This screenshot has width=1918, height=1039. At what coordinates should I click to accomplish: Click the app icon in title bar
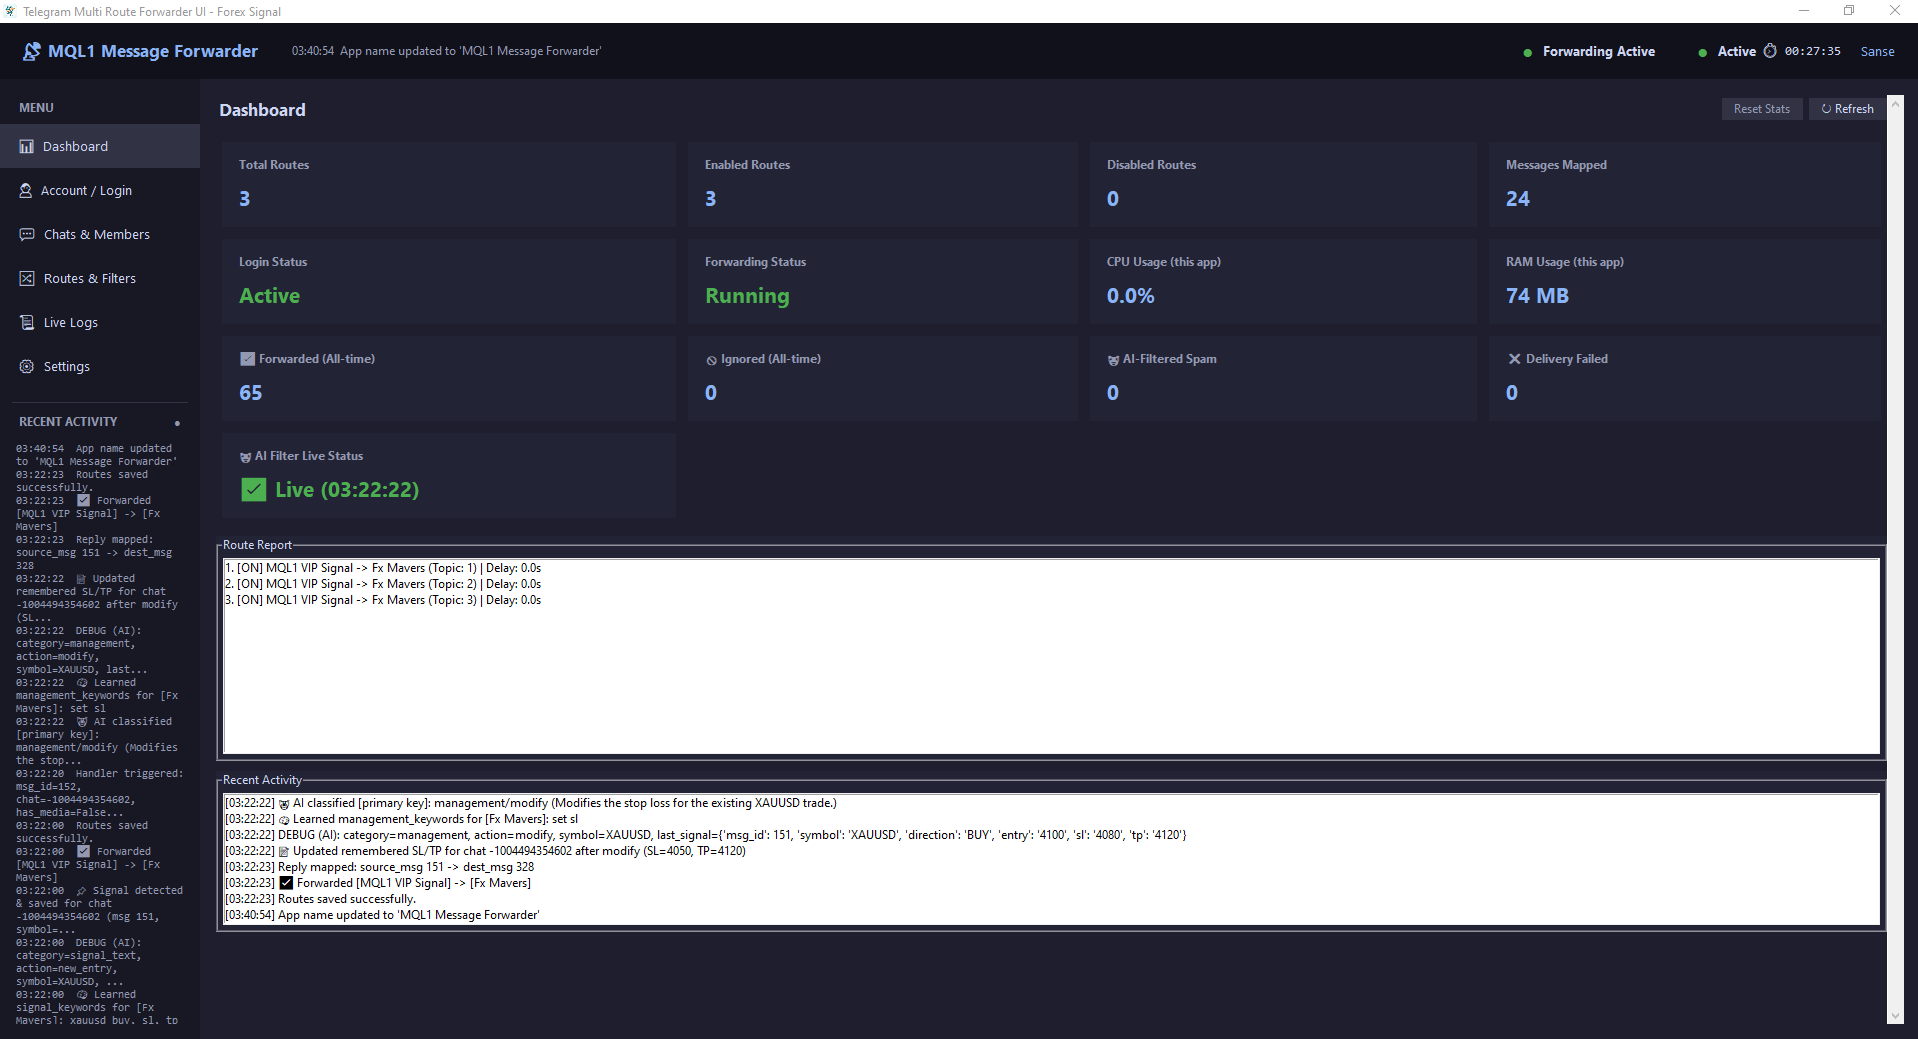point(10,11)
